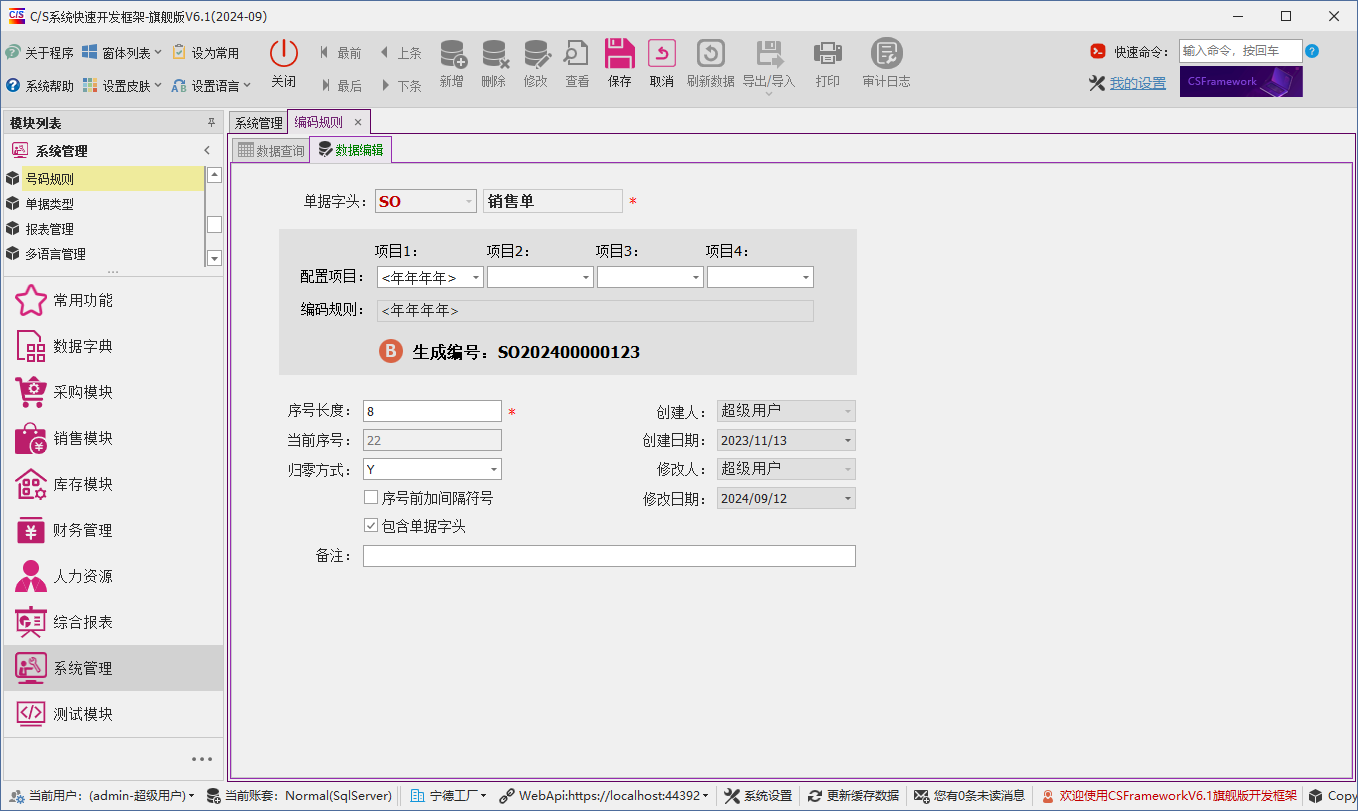Open 我的设置 link
Screen dimensions: 1358x811
(x=1138, y=83)
